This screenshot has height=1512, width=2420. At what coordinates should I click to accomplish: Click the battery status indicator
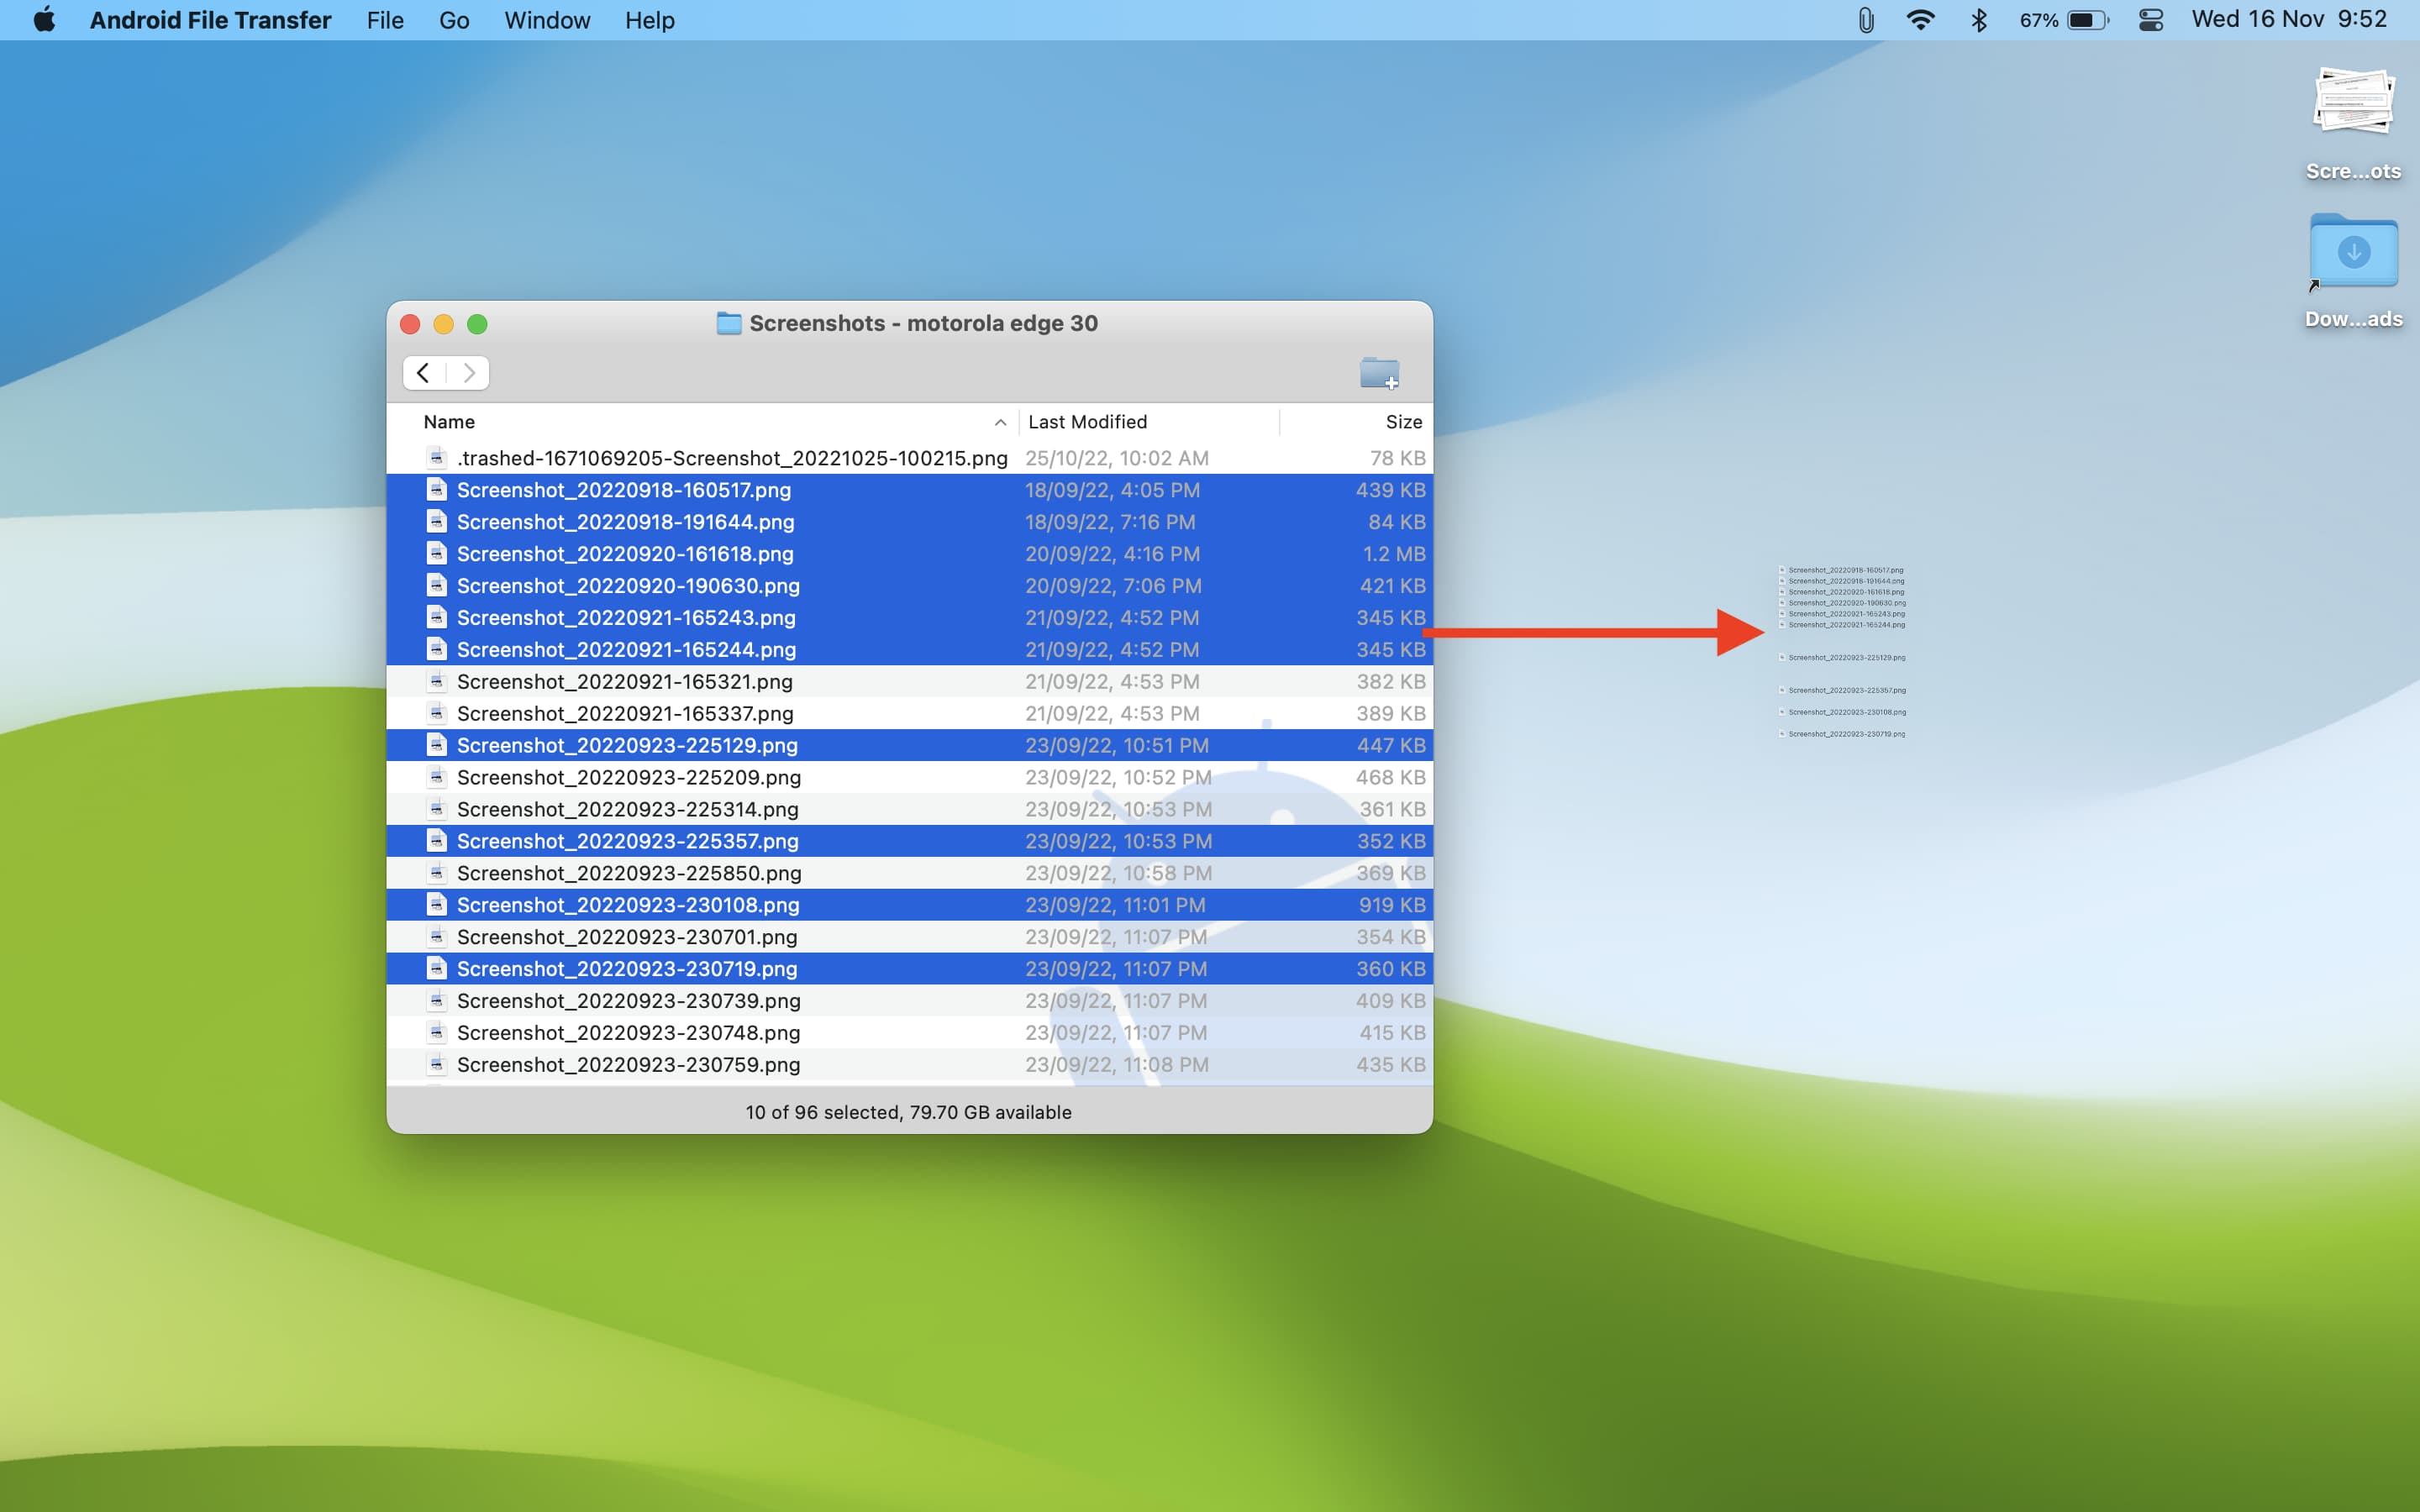2087,20
